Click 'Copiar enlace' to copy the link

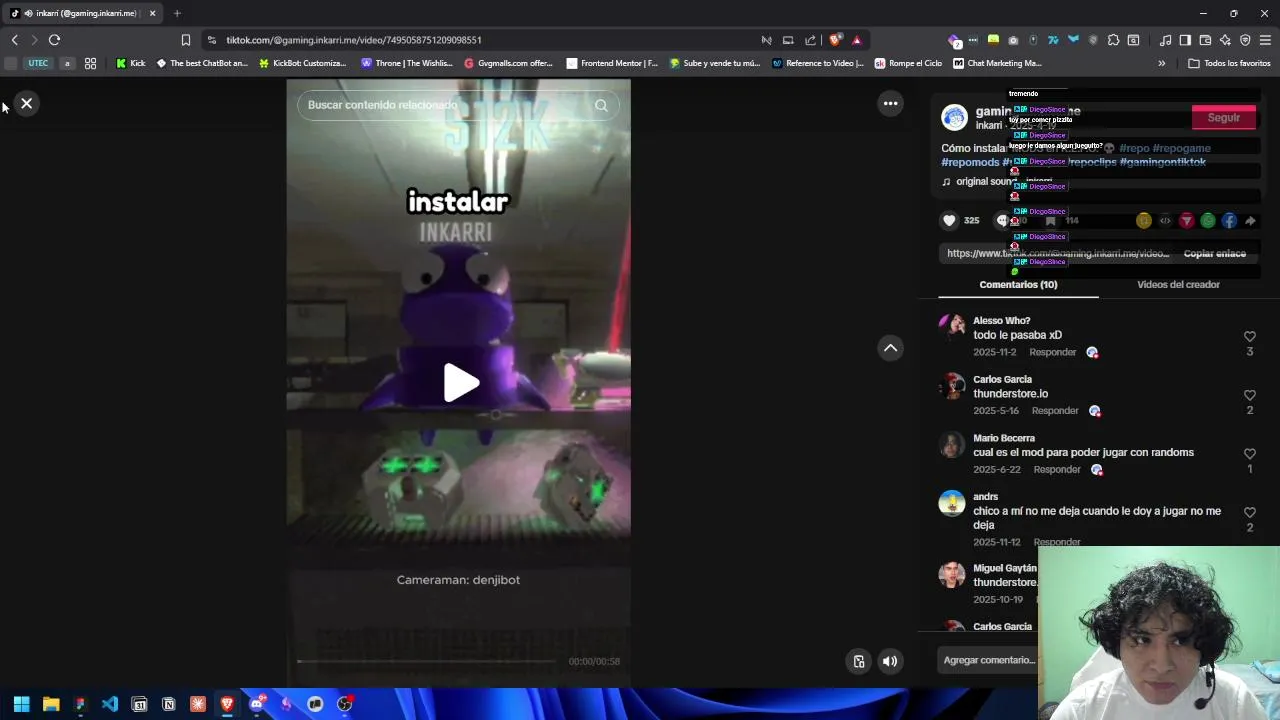point(1215,254)
